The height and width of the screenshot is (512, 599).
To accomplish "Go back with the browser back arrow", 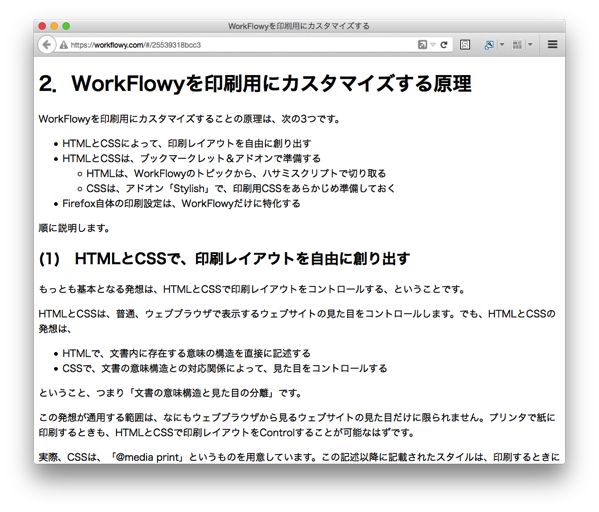I will tap(47, 45).
